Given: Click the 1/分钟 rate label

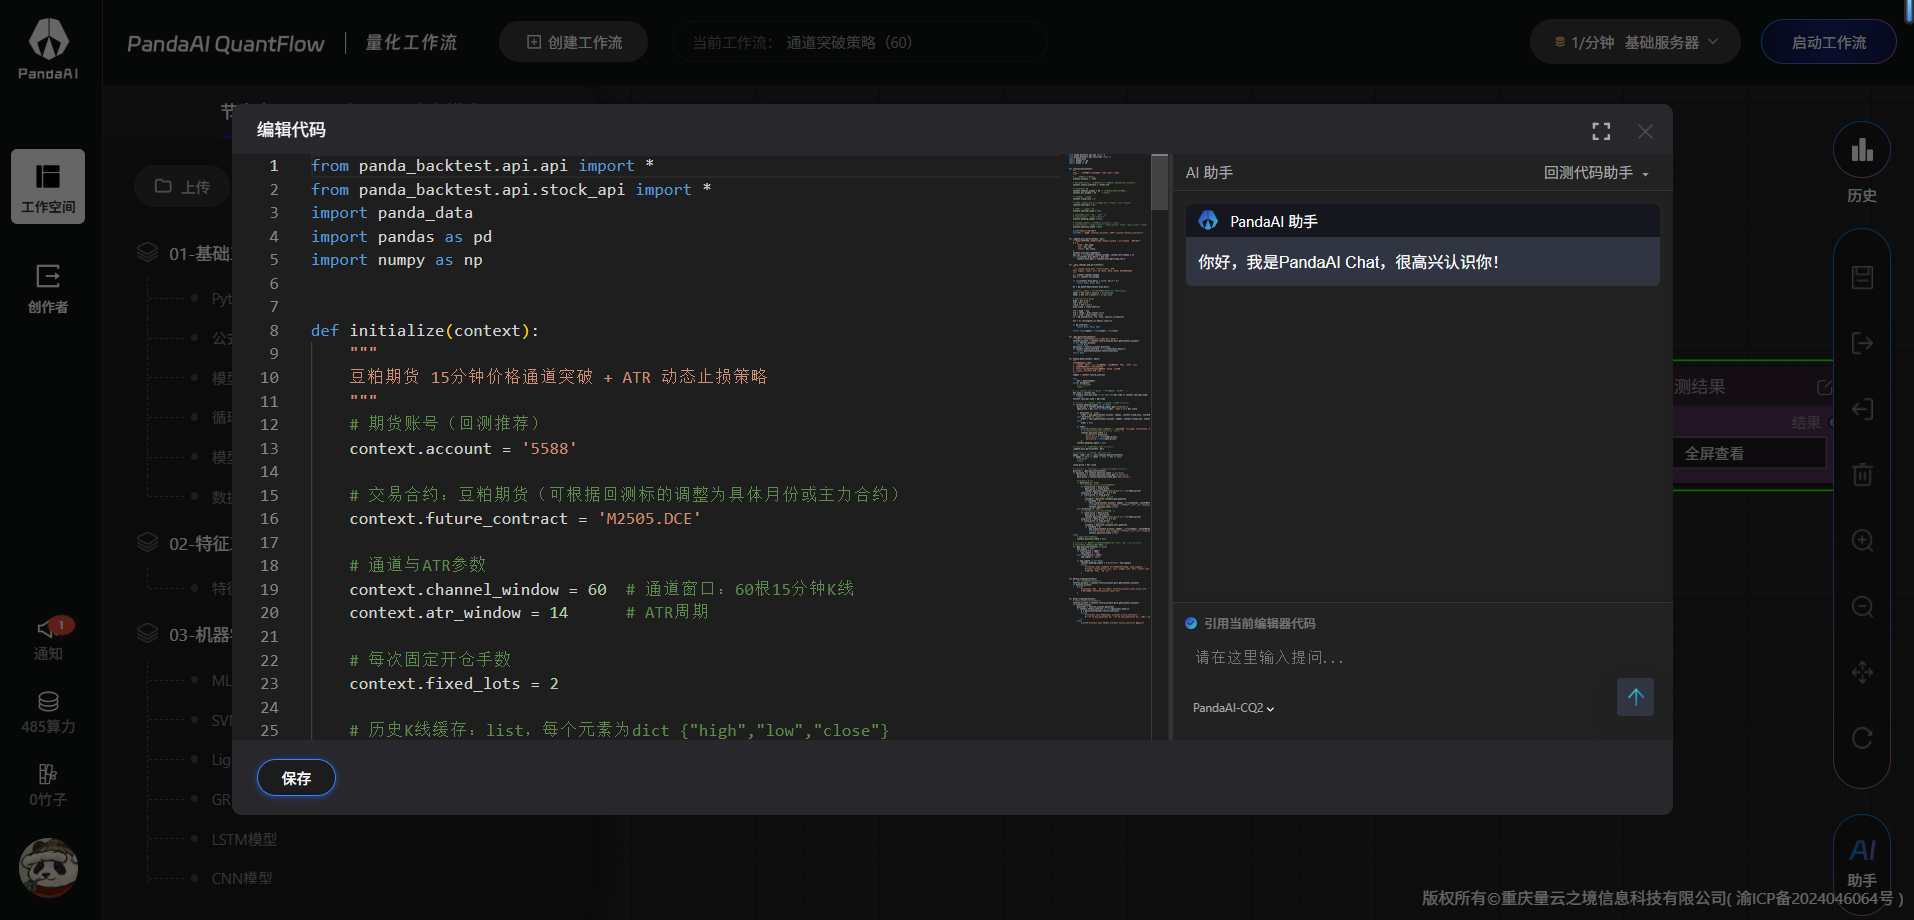Looking at the screenshot, I should click(x=1585, y=42).
